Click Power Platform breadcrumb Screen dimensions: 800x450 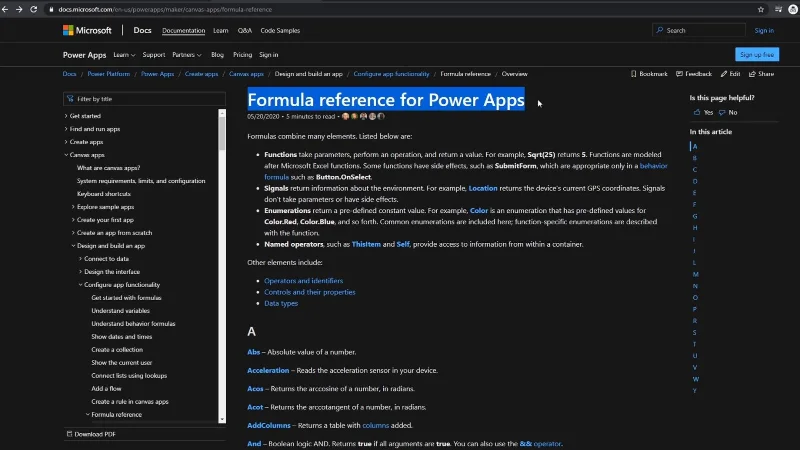click(109, 74)
